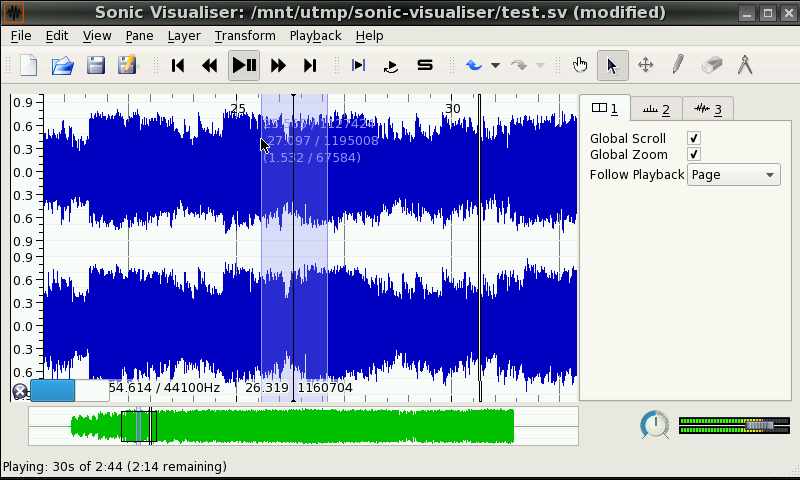
Task: Toggle Play/Pause playback button
Action: [x=244, y=66]
